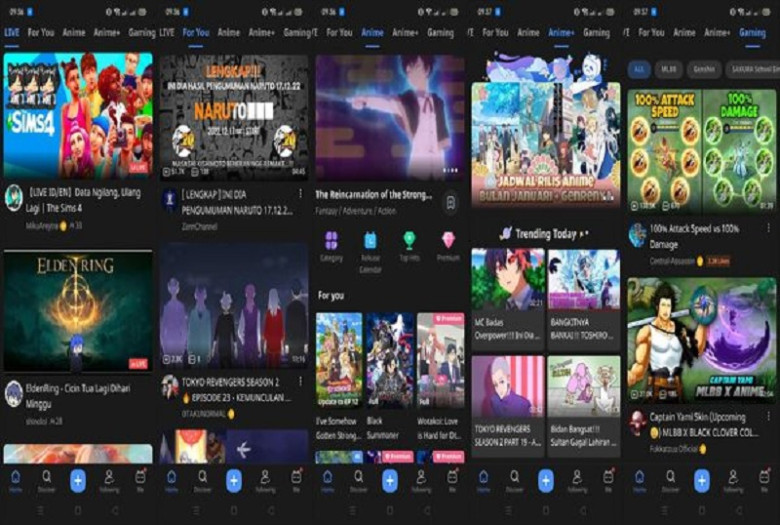This screenshot has height=525, width=780.
Task: Switch to LIVE tab on the first screen
Action: click(x=11, y=33)
